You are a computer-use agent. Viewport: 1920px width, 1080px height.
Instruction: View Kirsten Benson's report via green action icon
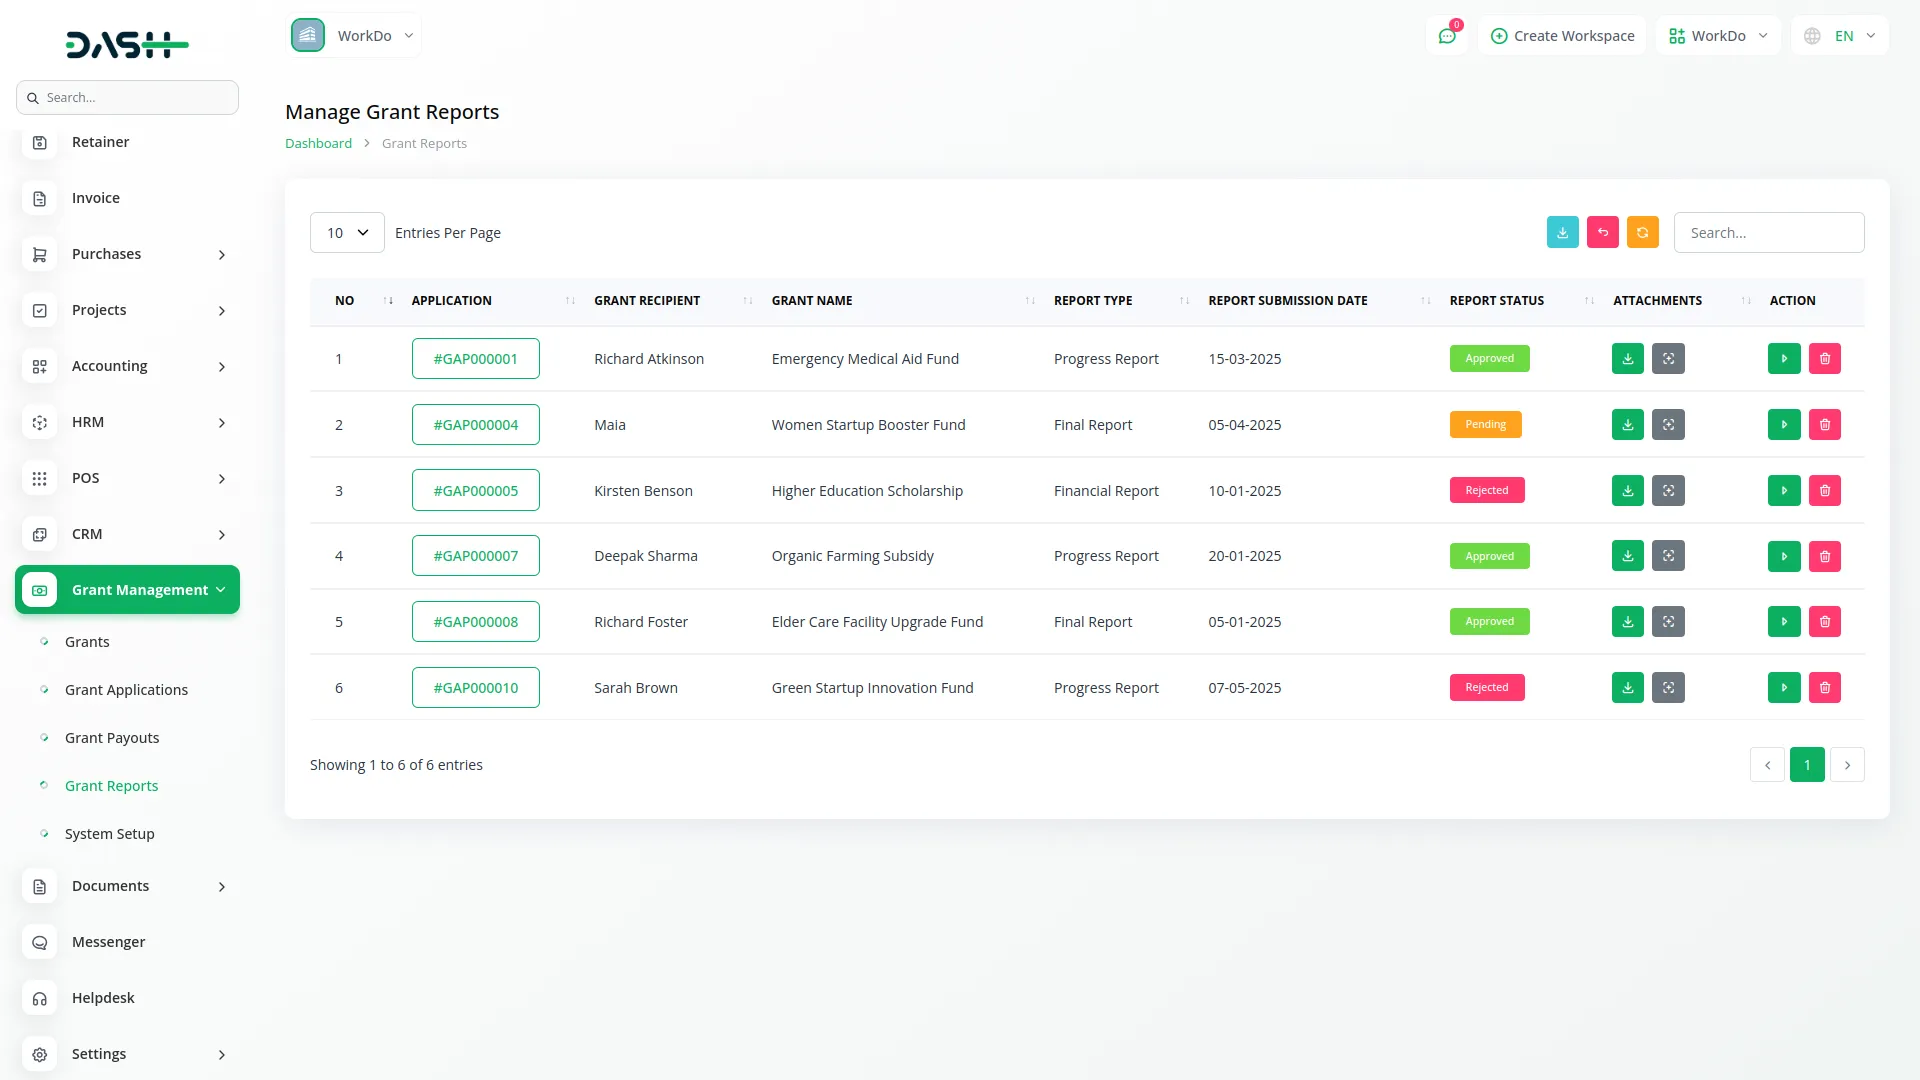(1784, 490)
